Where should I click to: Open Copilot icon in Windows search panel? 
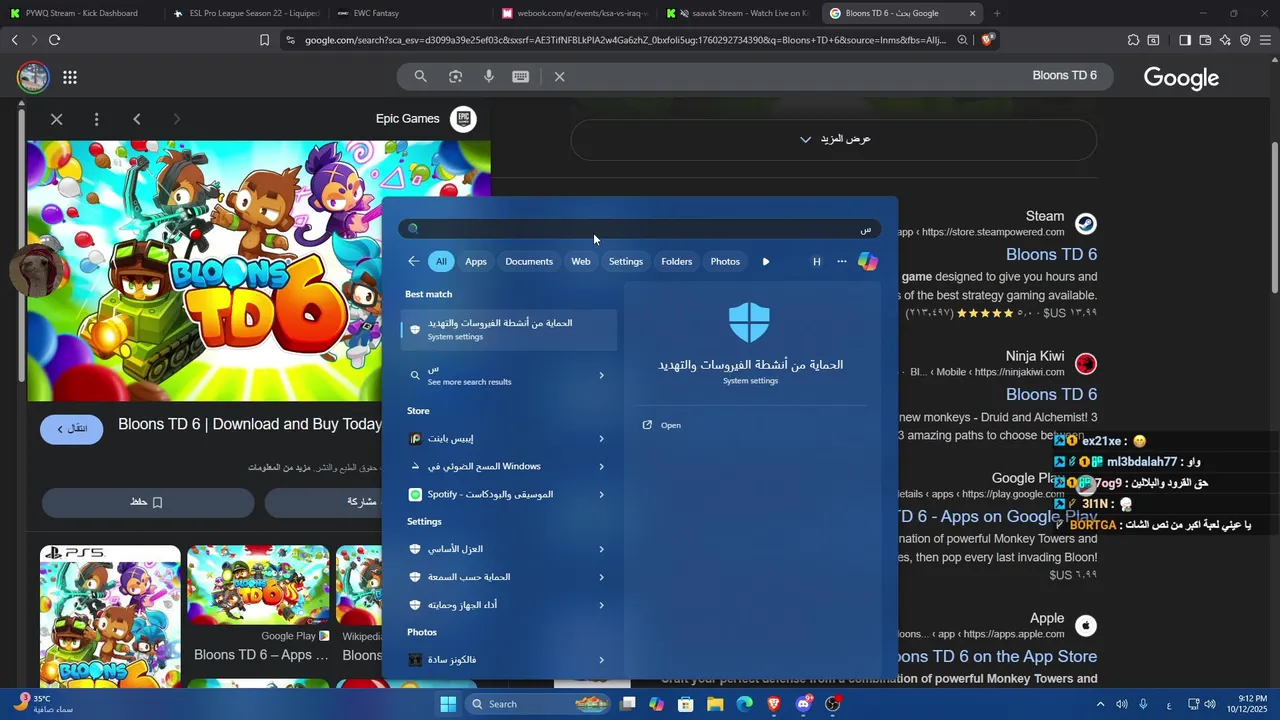pos(868,261)
